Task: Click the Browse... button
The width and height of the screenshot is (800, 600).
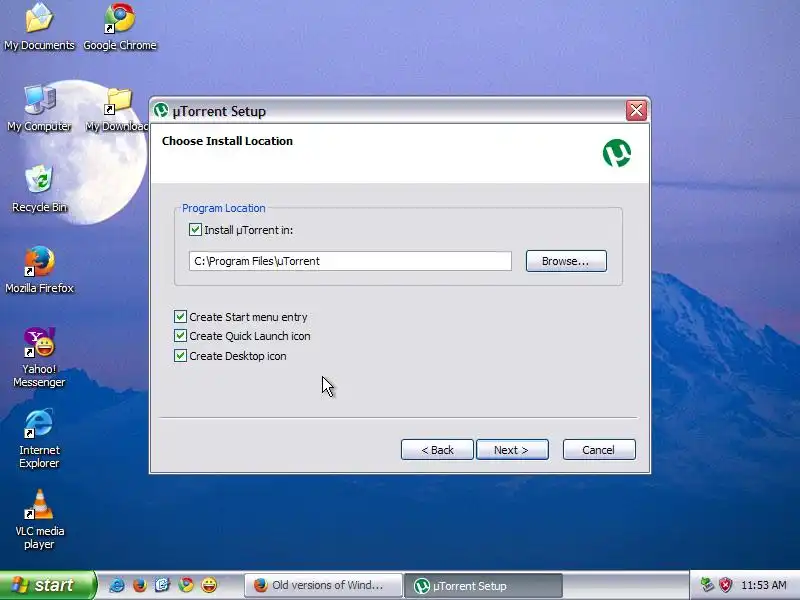Action: 566,261
